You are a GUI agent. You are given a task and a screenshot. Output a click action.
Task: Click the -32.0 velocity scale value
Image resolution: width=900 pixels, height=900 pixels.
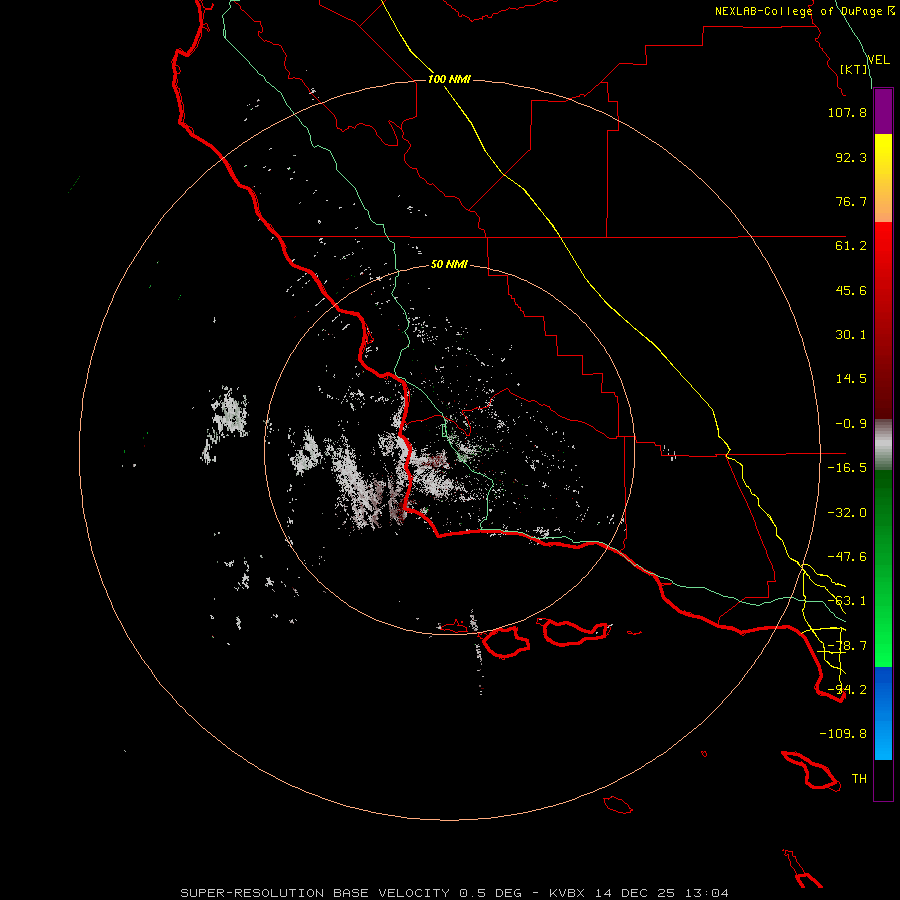pos(847,513)
